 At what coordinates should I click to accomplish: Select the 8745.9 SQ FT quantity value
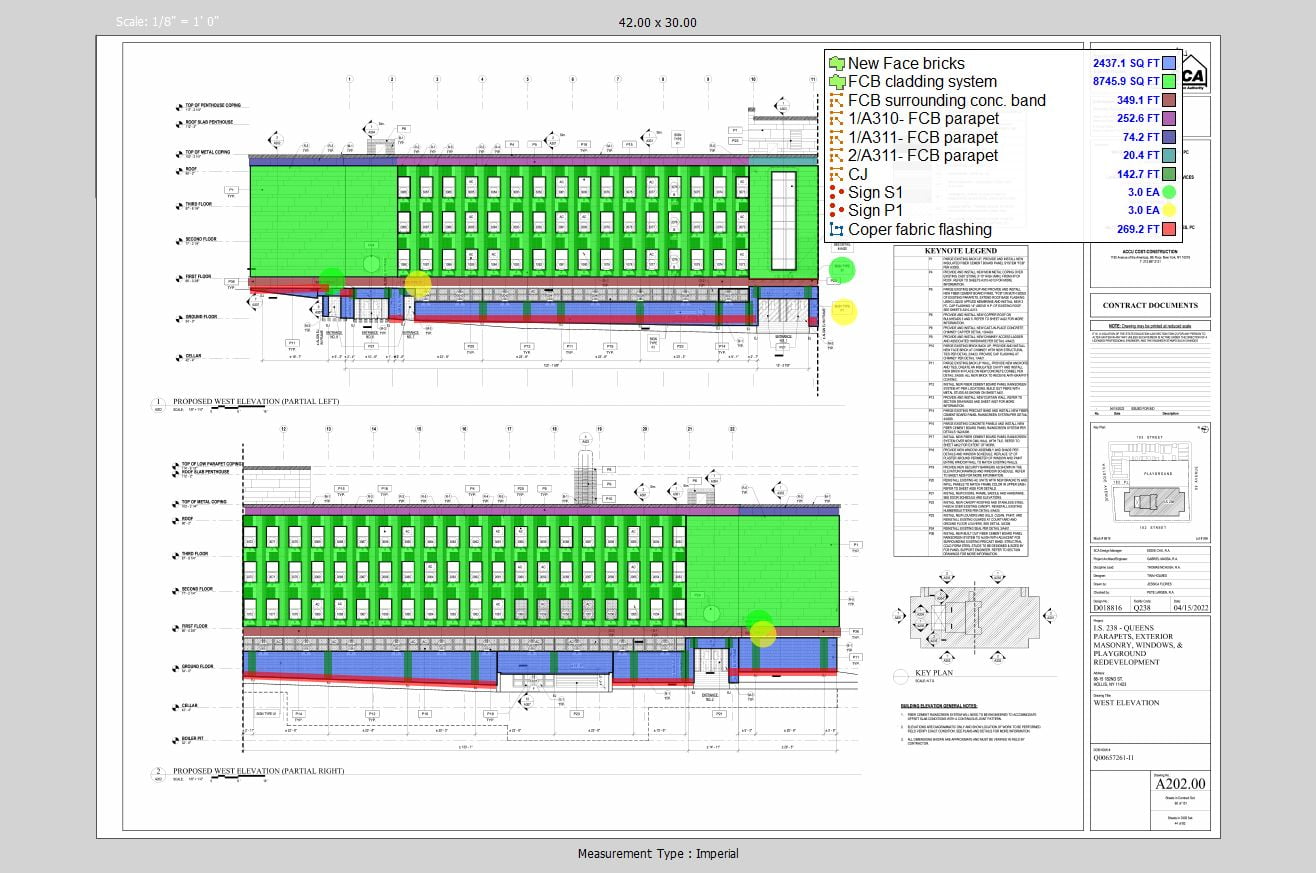pyautogui.click(x=1126, y=82)
